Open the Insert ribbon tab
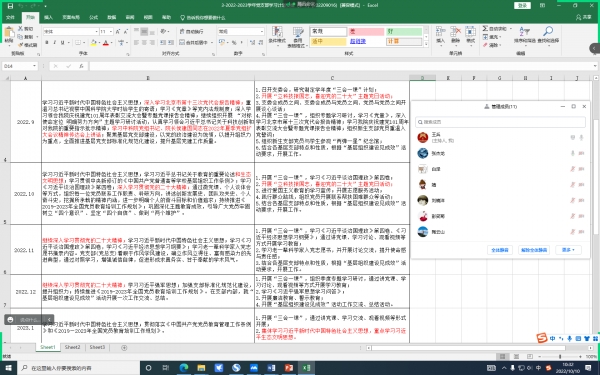This screenshot has height=375, width=600. [48, 17]
